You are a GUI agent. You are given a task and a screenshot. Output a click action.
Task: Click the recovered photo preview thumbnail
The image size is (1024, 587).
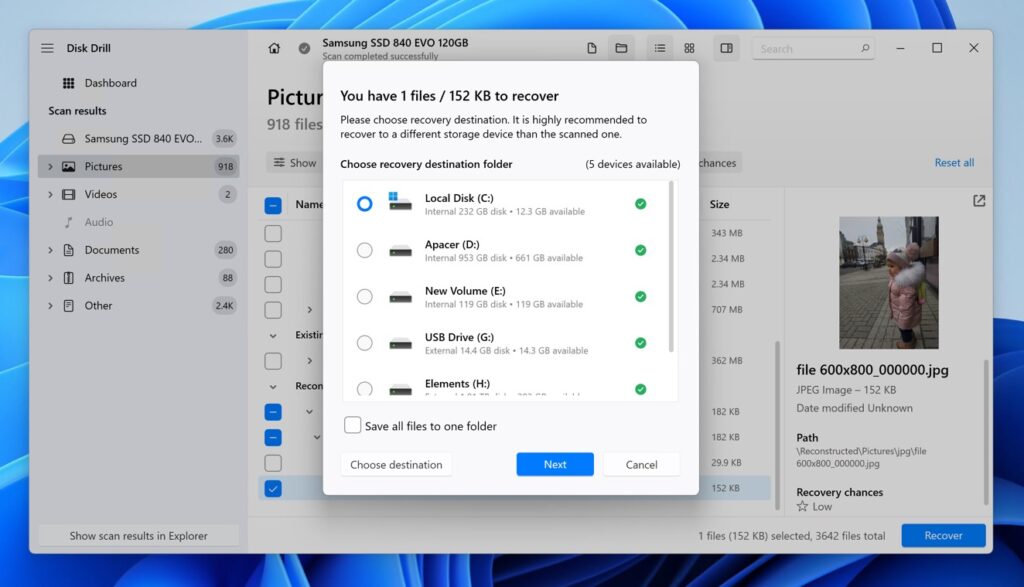click(x=889, y=283)
